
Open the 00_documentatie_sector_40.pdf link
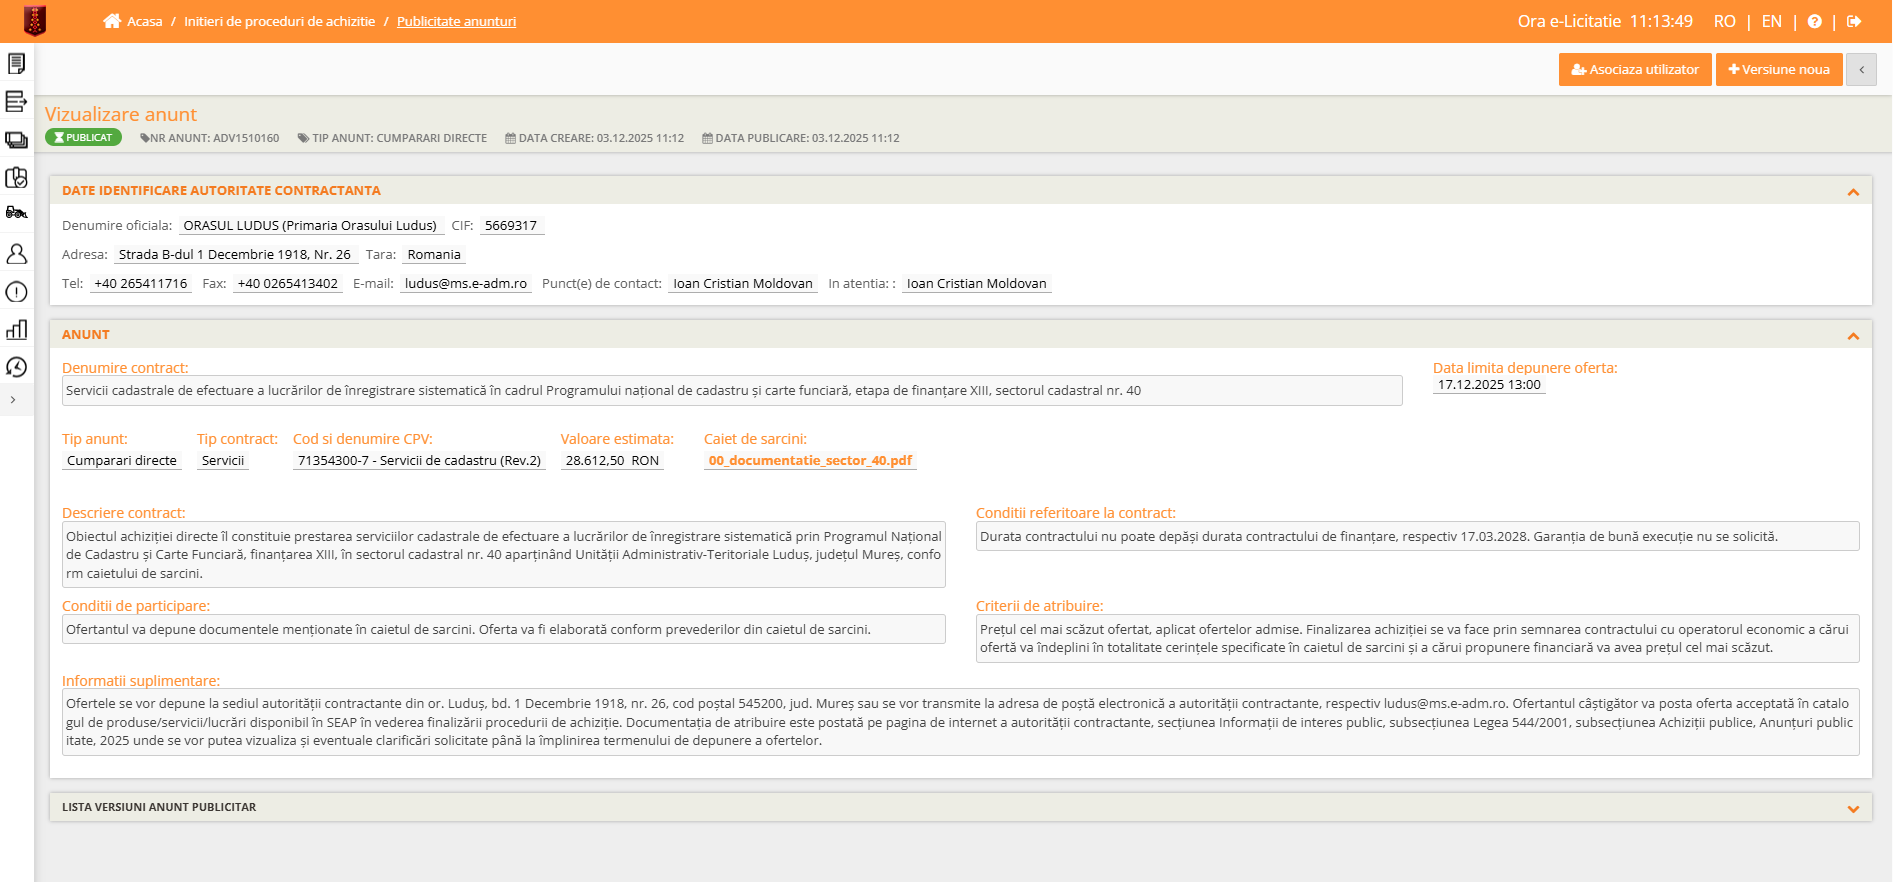coord(810,461)
